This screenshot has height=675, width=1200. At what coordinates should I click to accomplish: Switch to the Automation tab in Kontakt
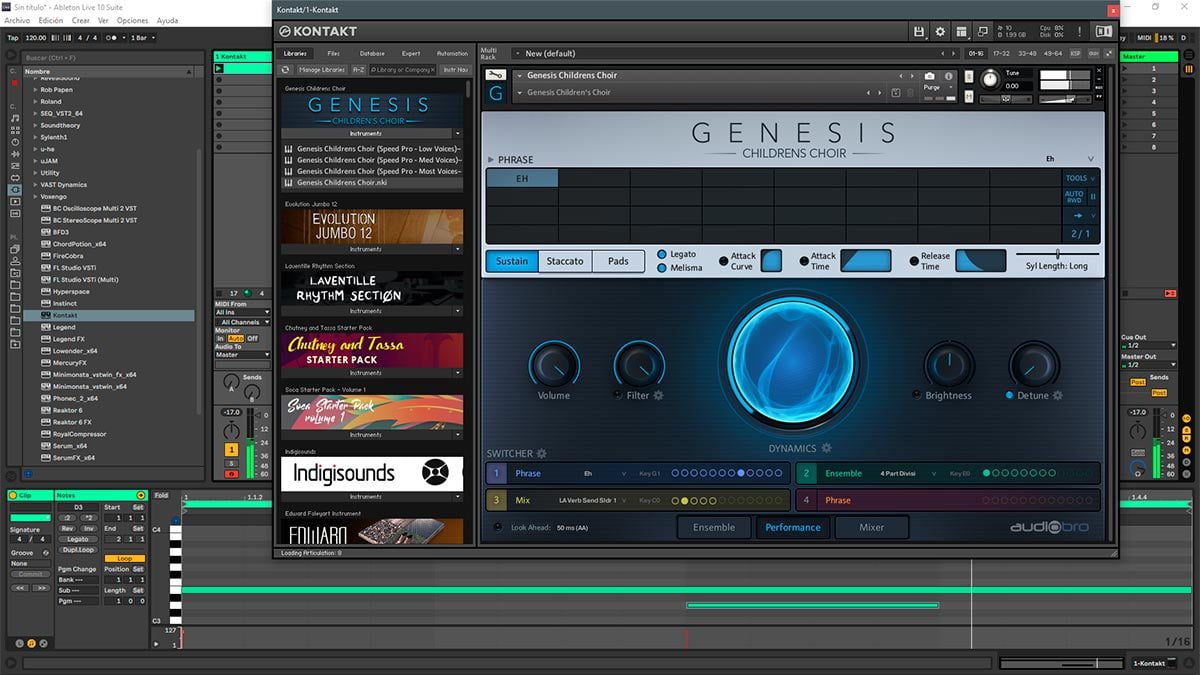(x=452, y=53)
